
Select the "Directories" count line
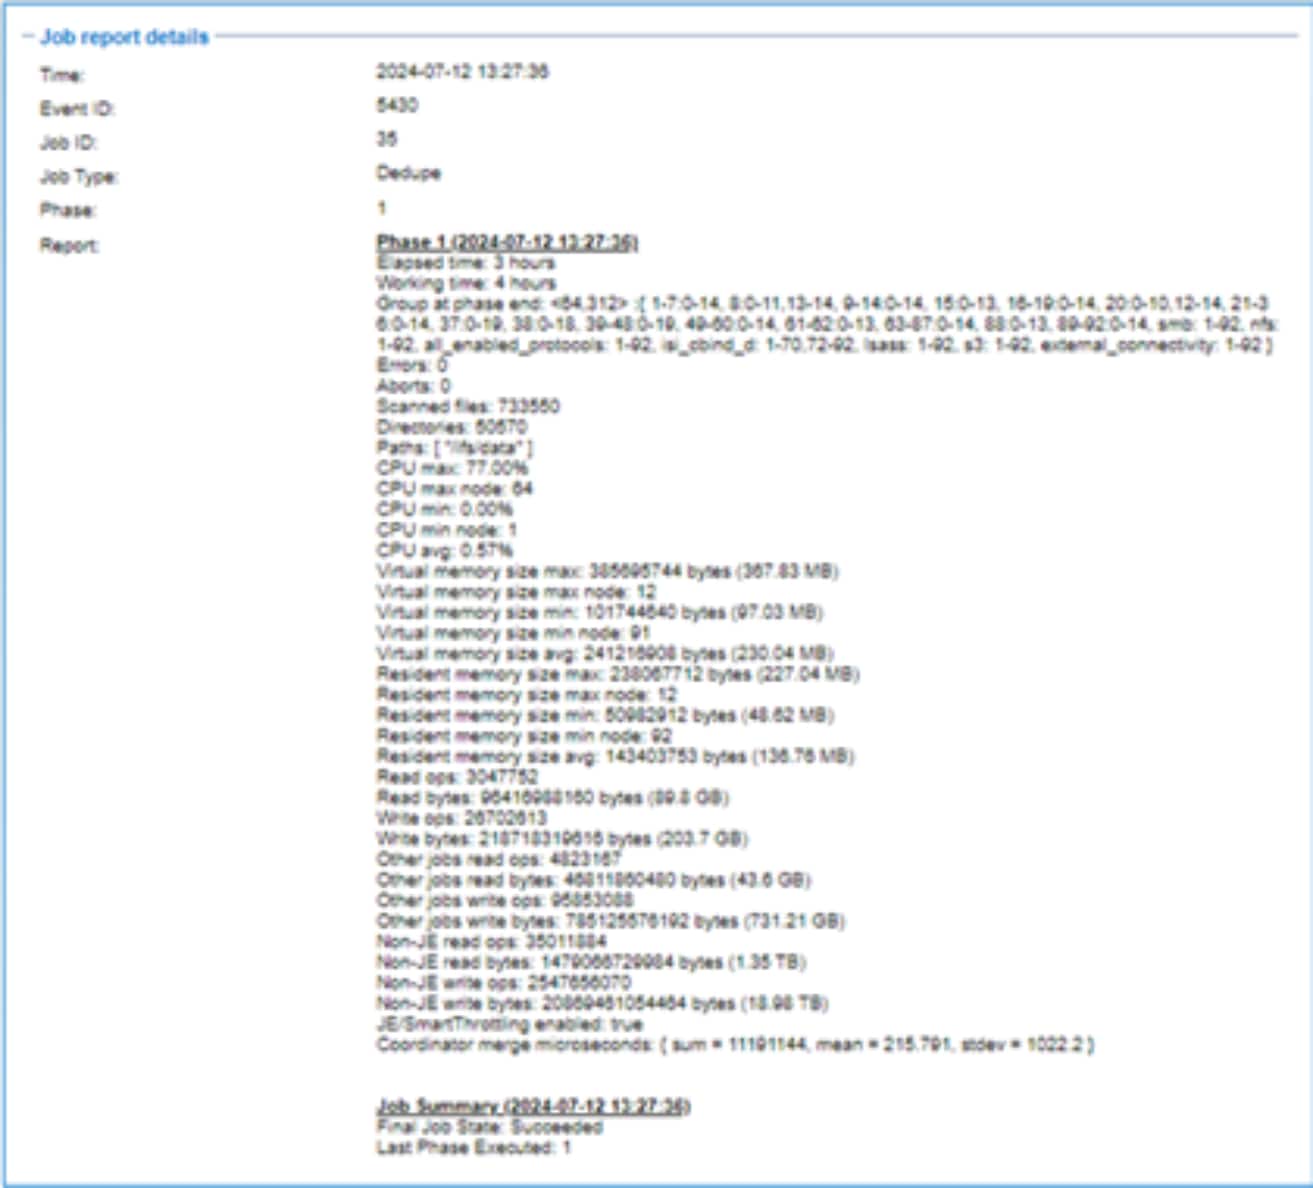pos(451,427)
